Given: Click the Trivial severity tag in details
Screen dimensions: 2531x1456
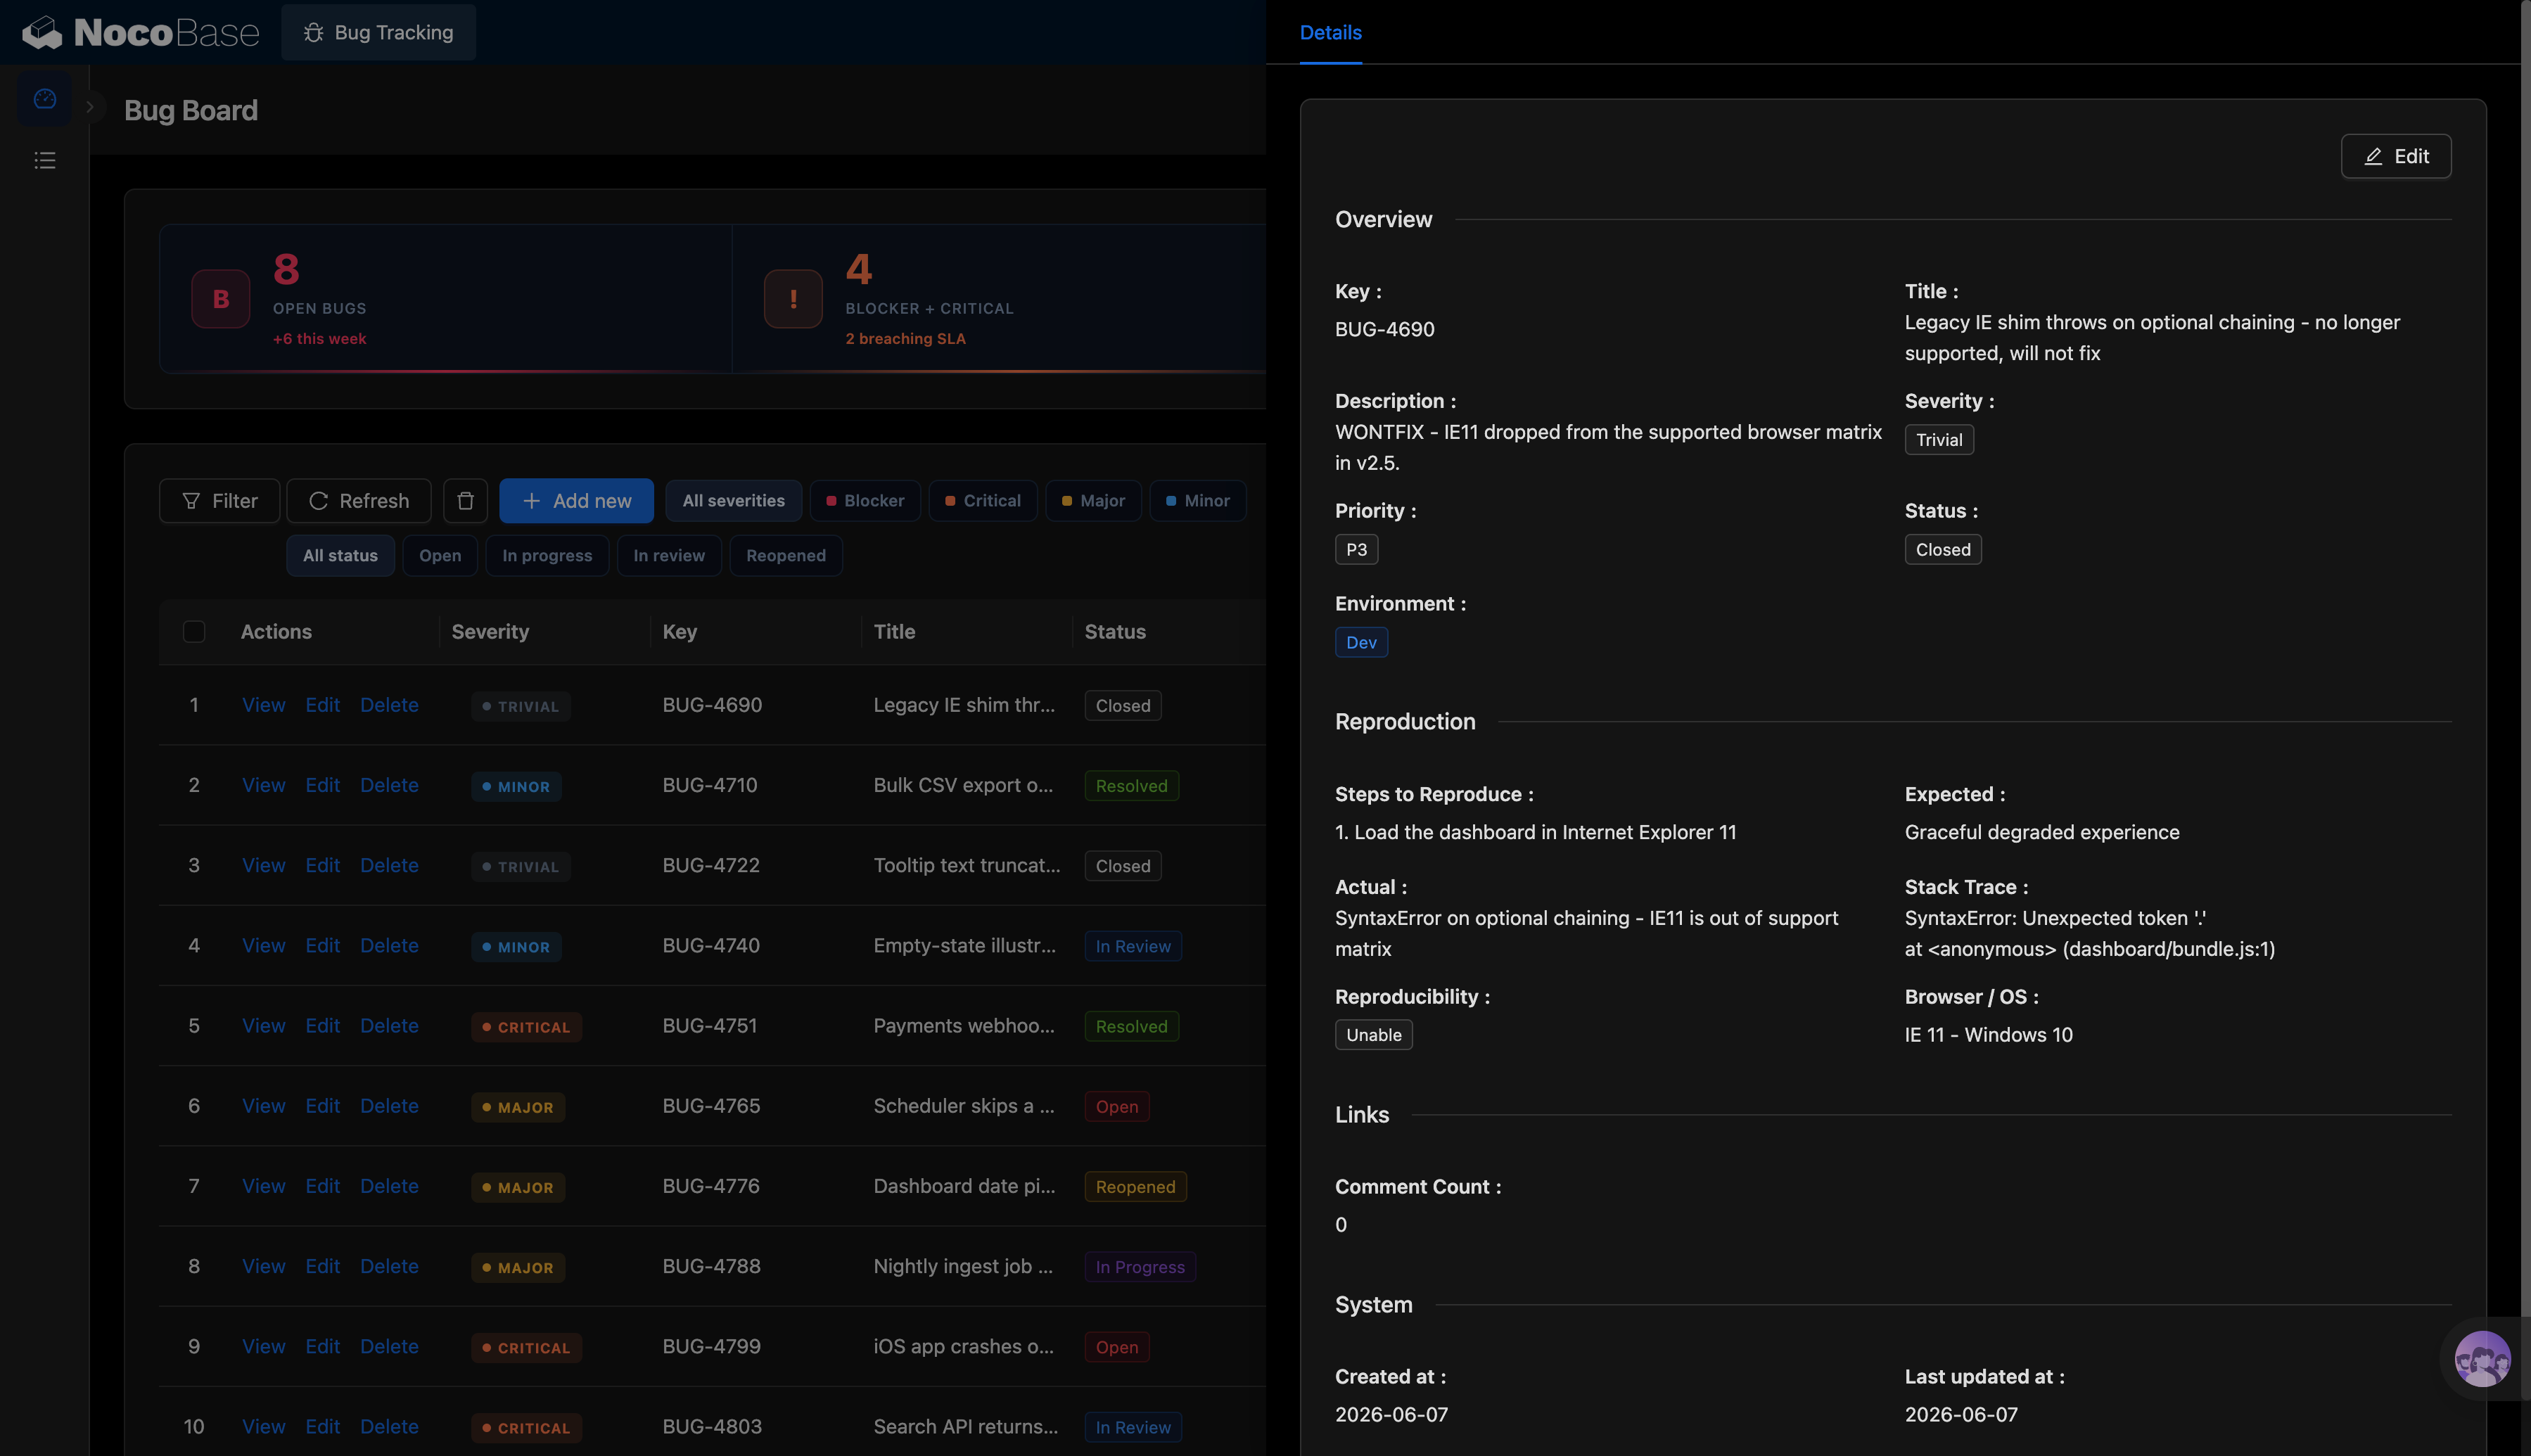Looking at the screenshot, I should coord(1939,440).
